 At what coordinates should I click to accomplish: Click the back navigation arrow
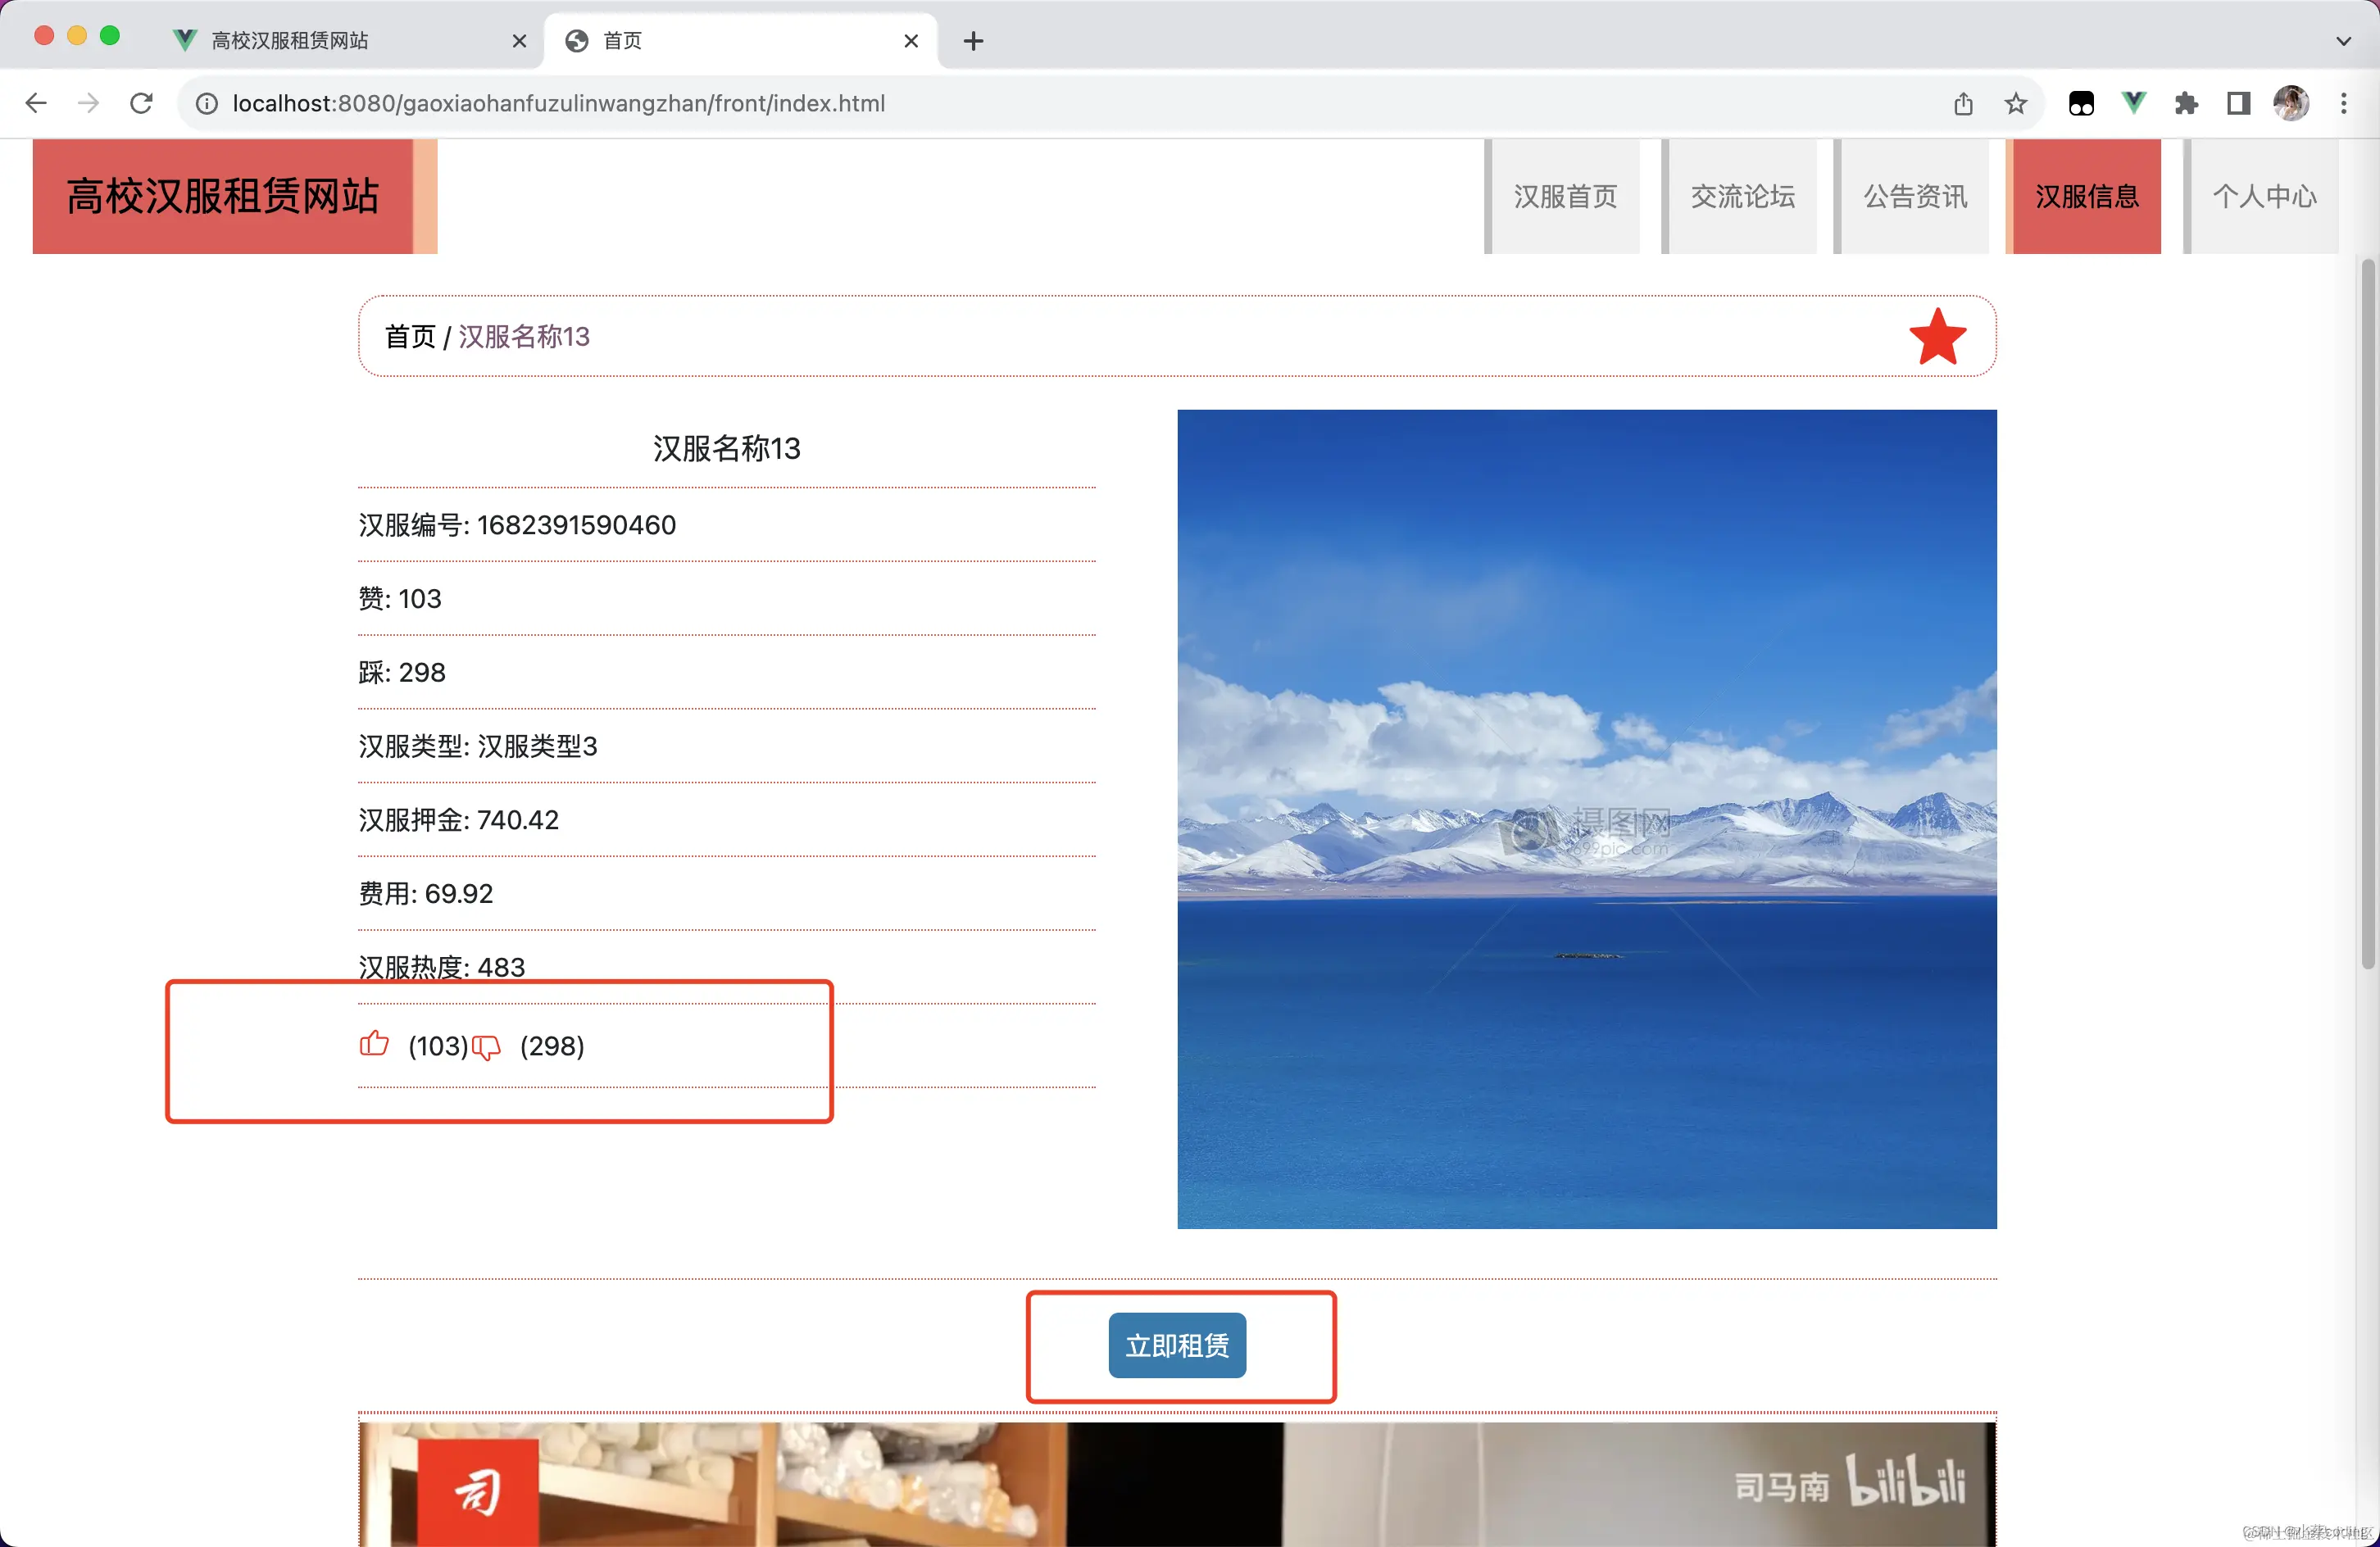(x=36, y=103)
